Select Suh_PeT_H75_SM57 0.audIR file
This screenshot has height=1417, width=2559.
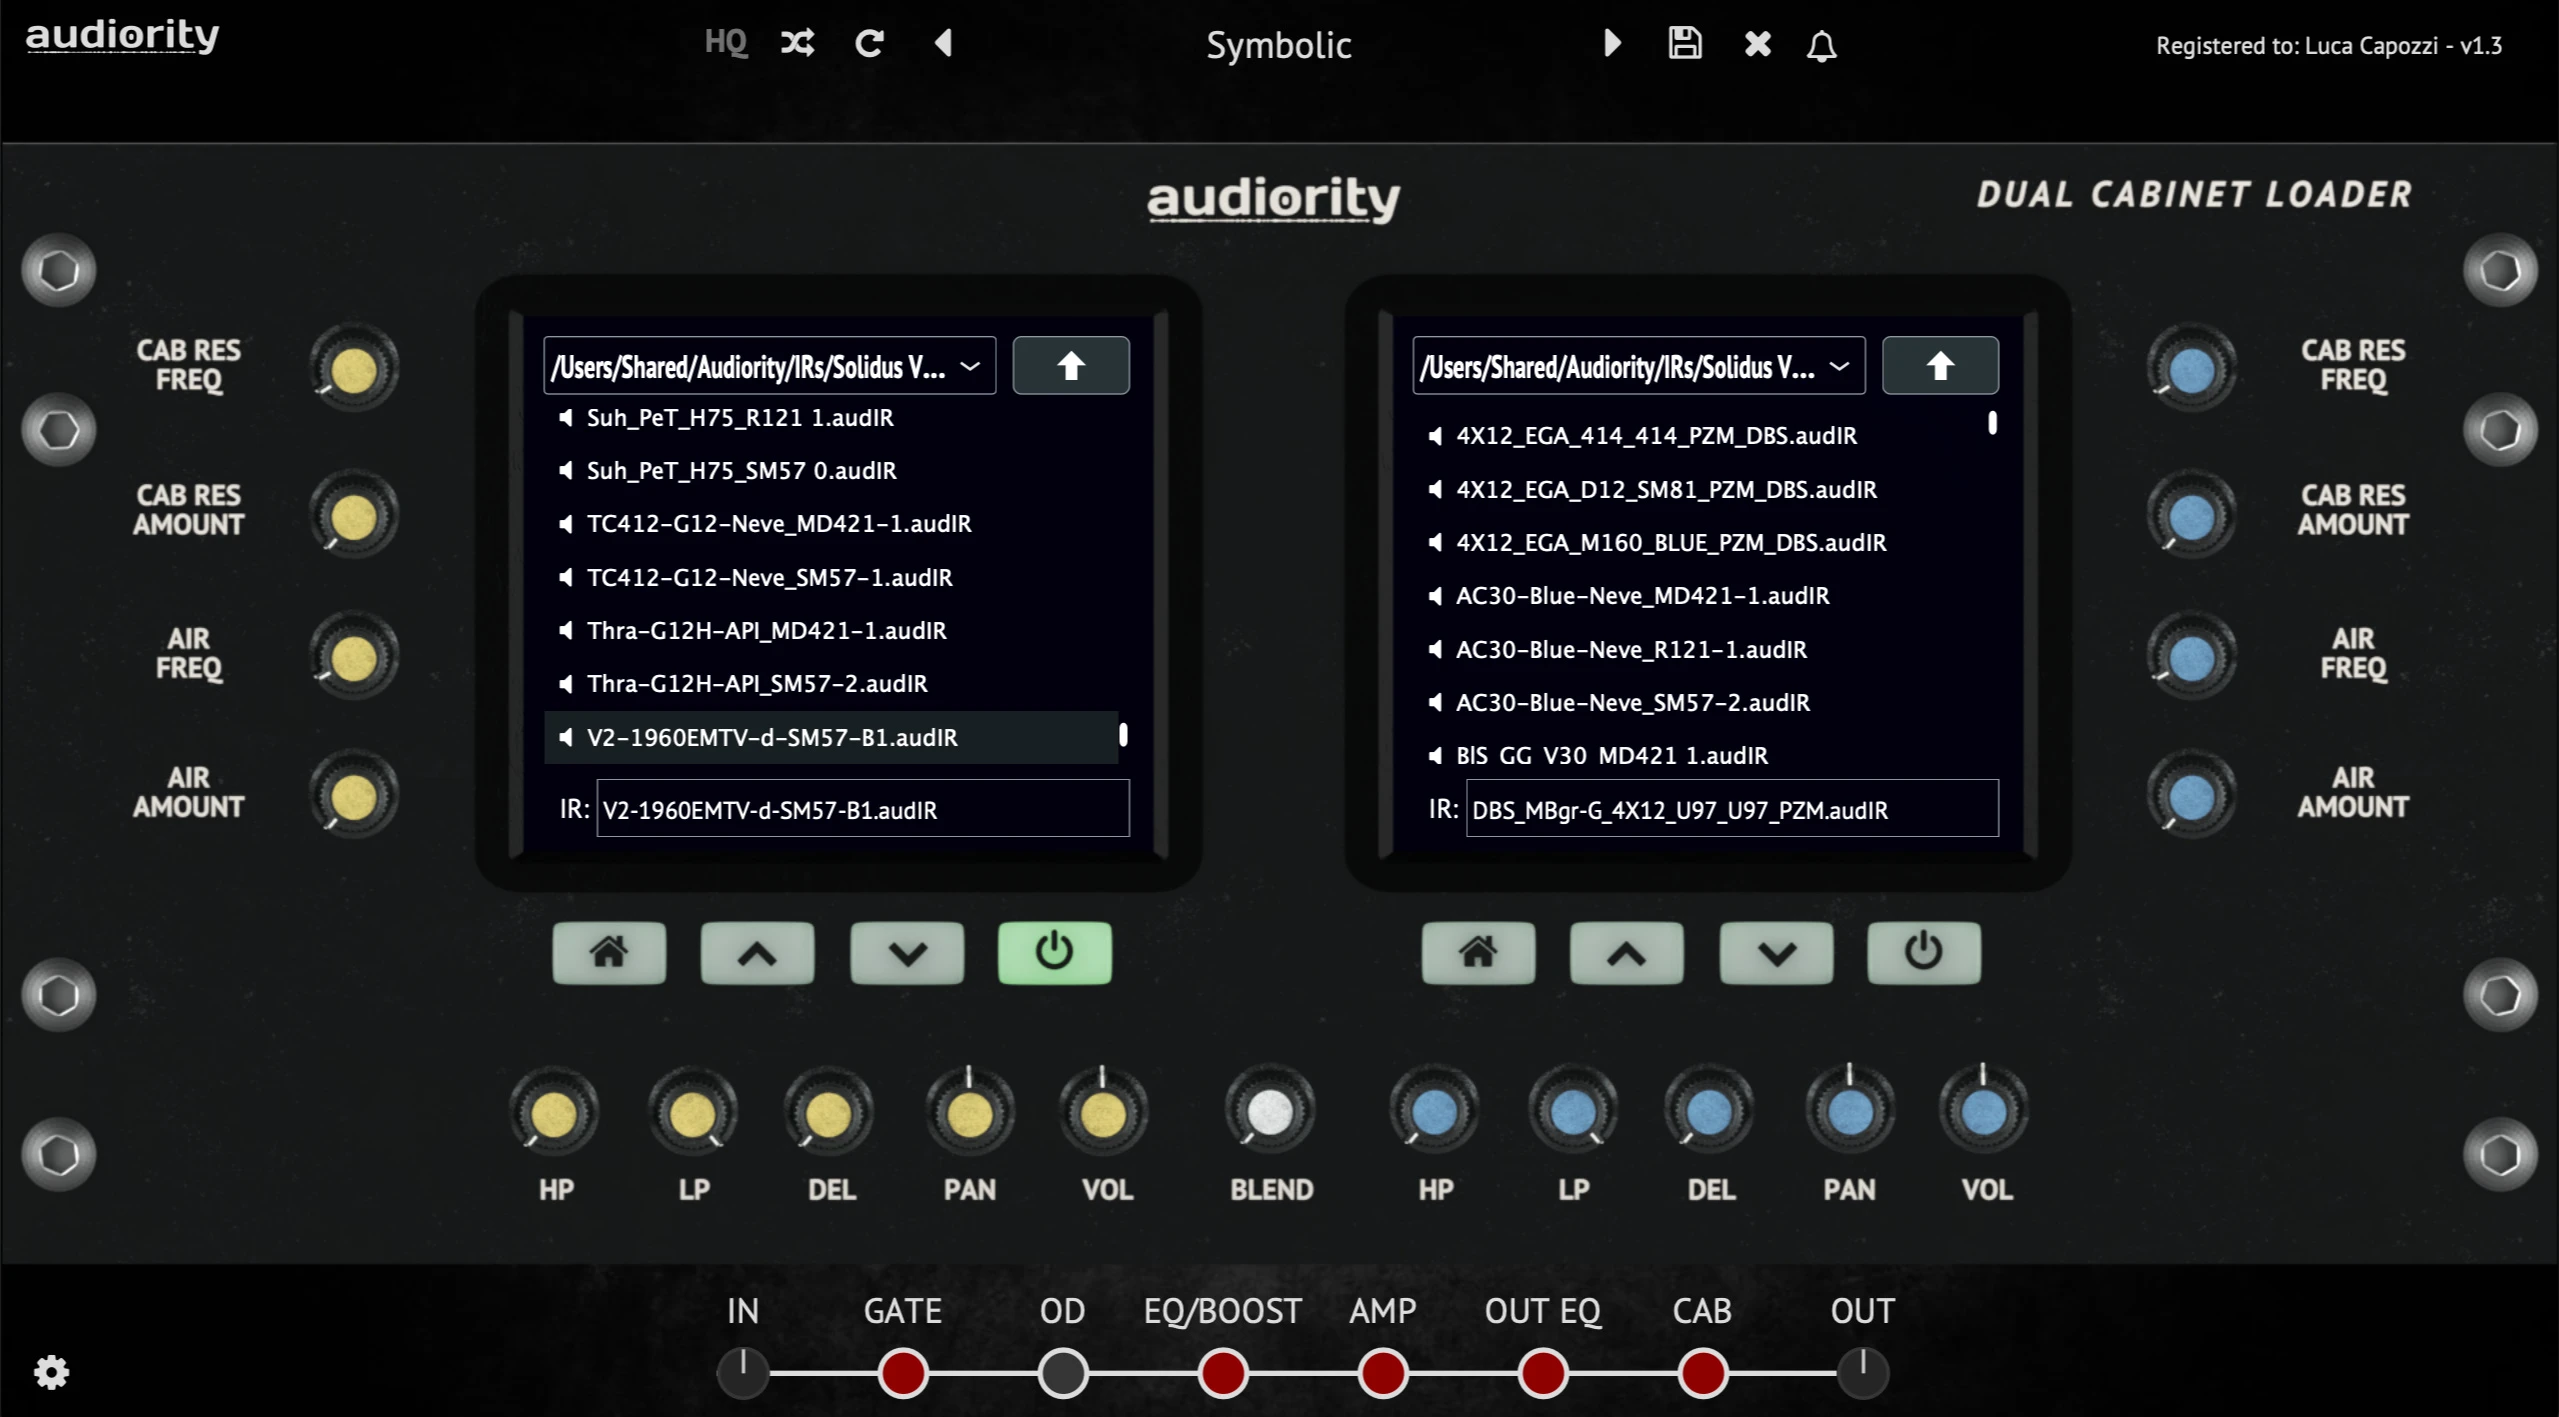pos(830,471)
